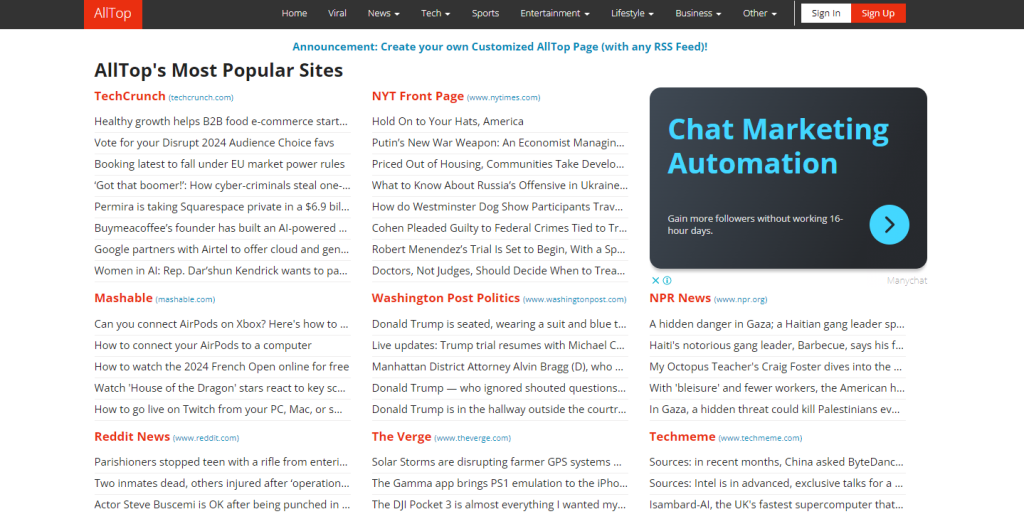Image resolution: width=1024 pixels, height=514 pixels.
Task: Click the Chat Marketing Automation ad
Action: pos(788,178)
